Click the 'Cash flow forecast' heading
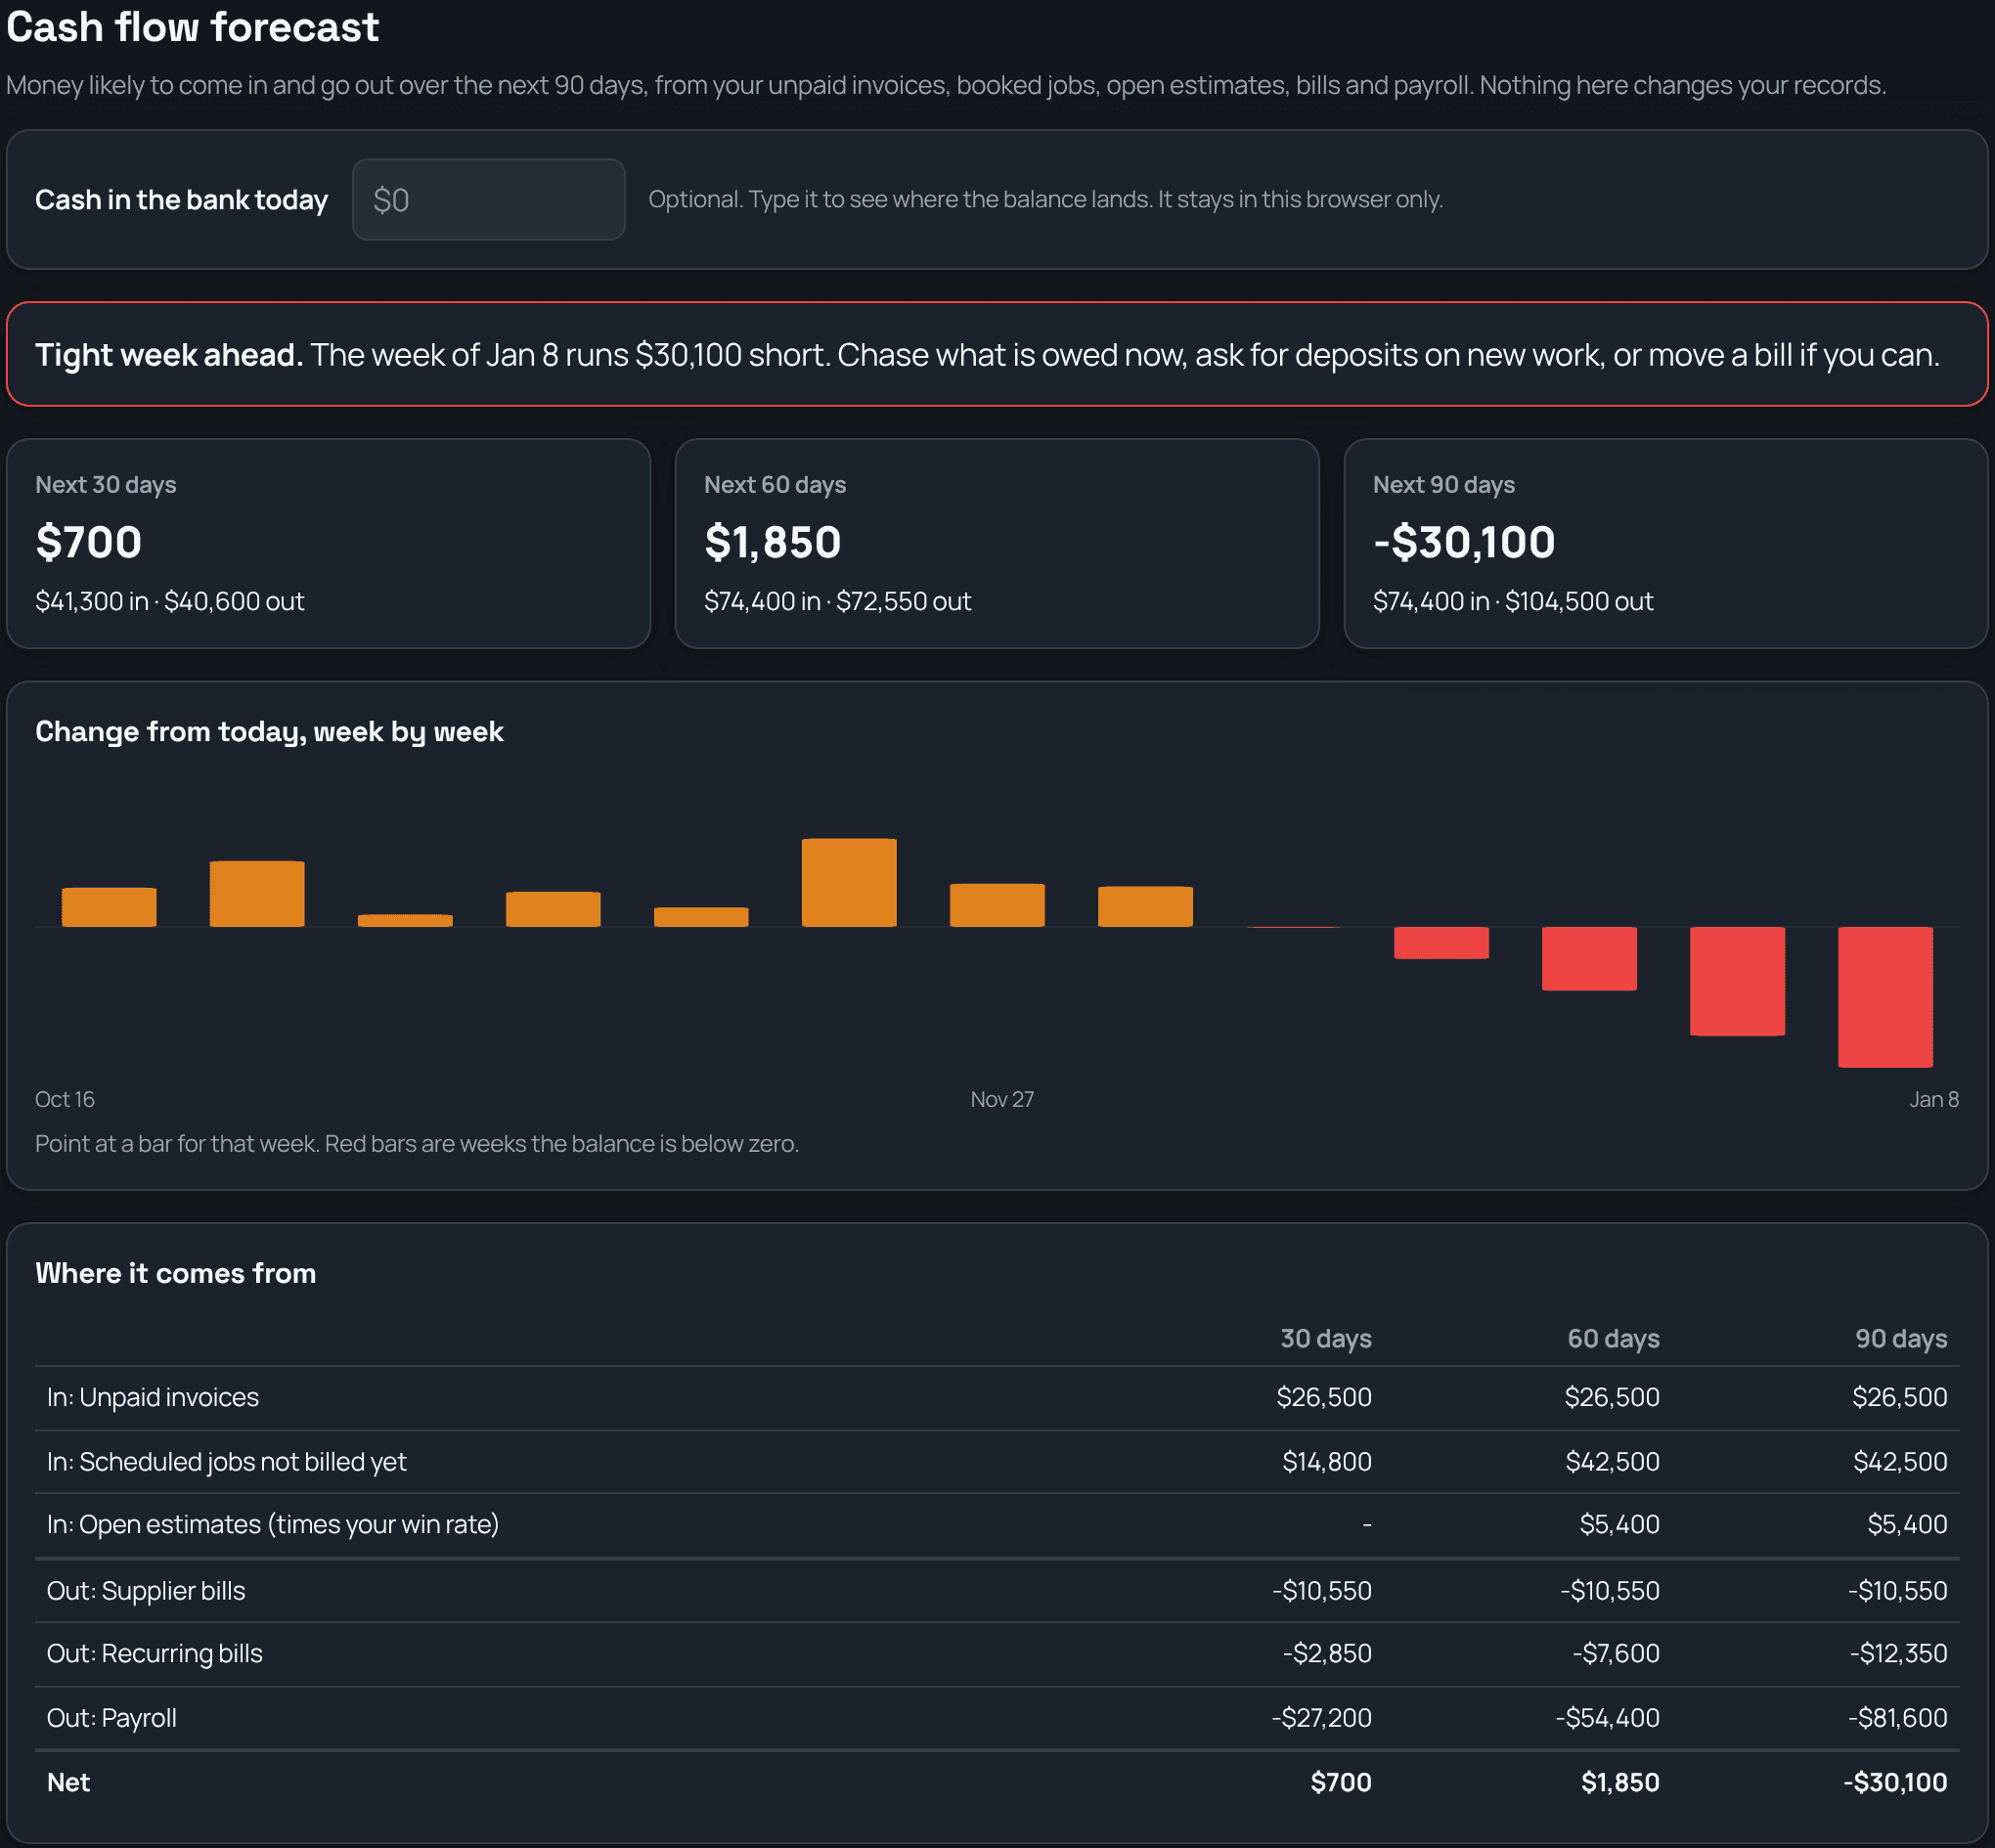The width and height of the screenshot is (1995, 1848). click(x=193, y=27)
